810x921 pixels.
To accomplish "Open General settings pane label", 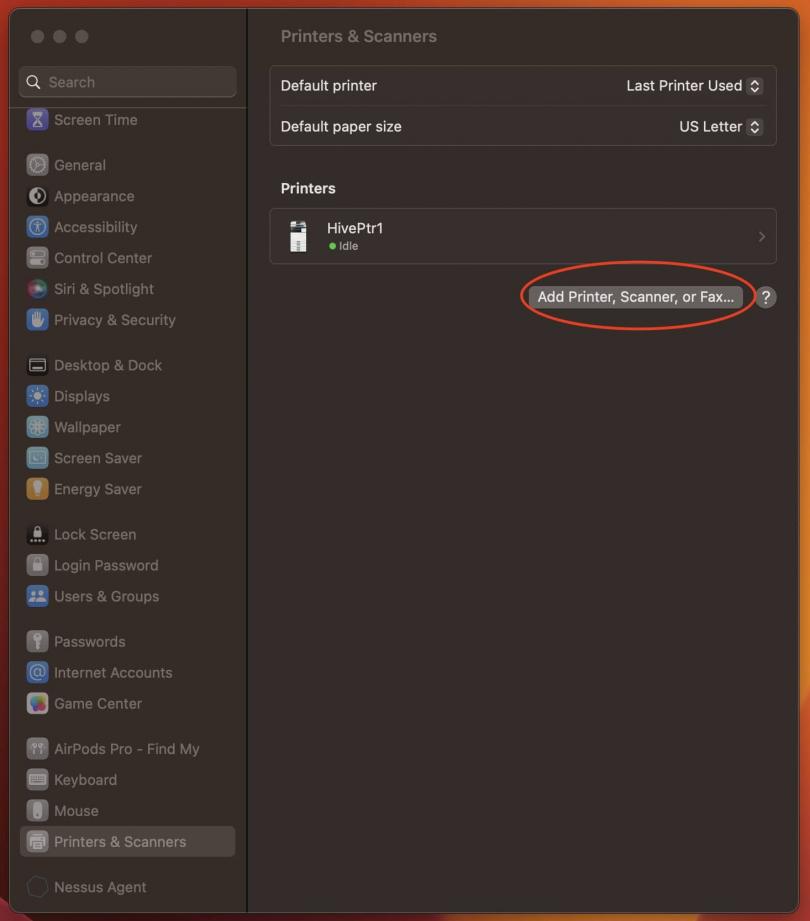I will [80, 165].
